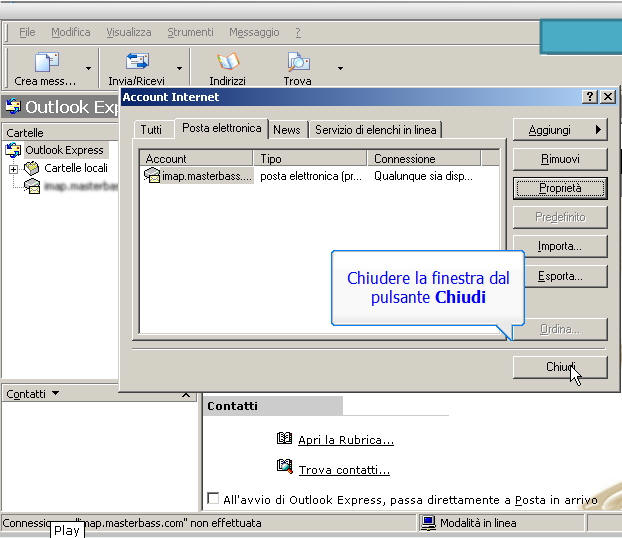
Task: Switch to the Posta elettronica tab
Action: [x=221, y=128]
